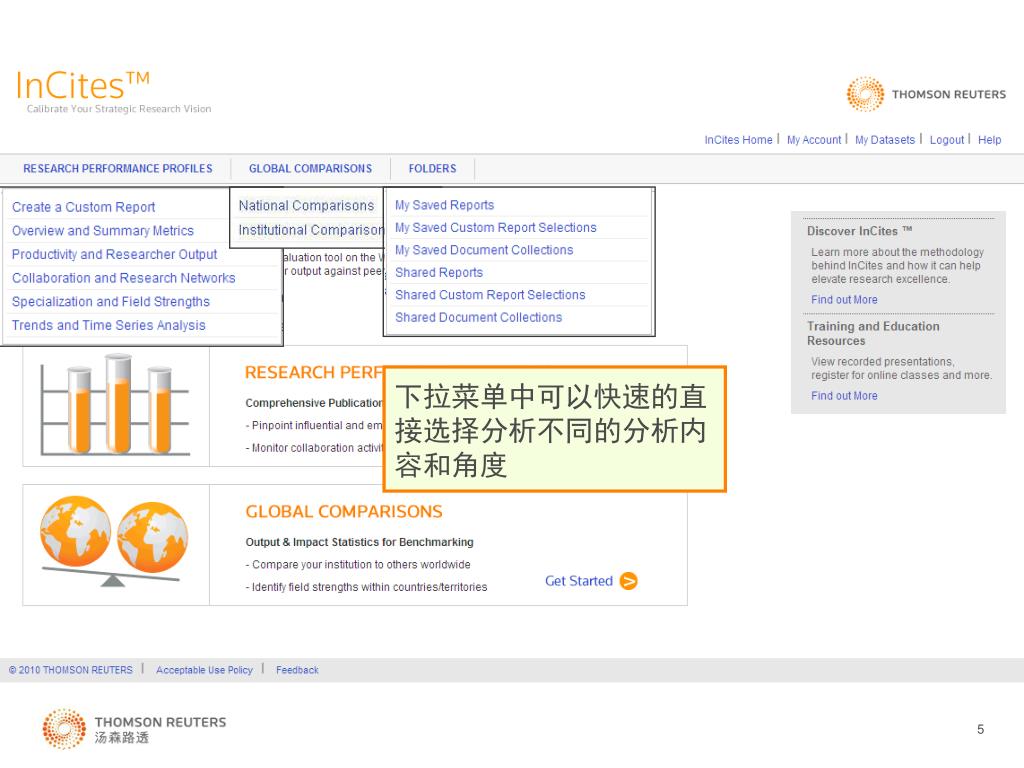Click the test tubes illustration
This screenshot has width=1024, height=768.
[x=116, y=405]
